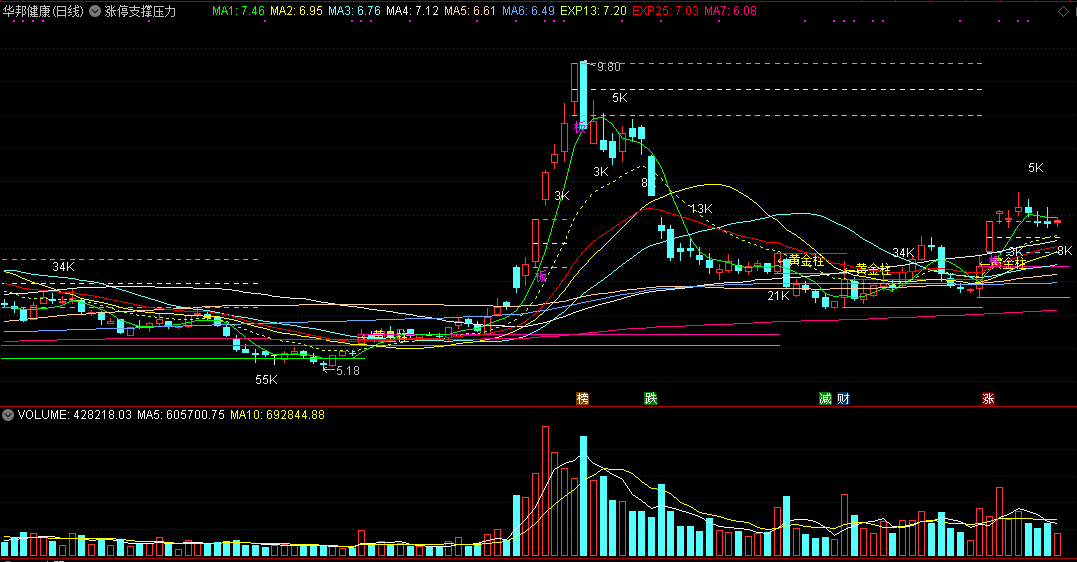Open the green 跌 event marker

[x=650, y=398]
